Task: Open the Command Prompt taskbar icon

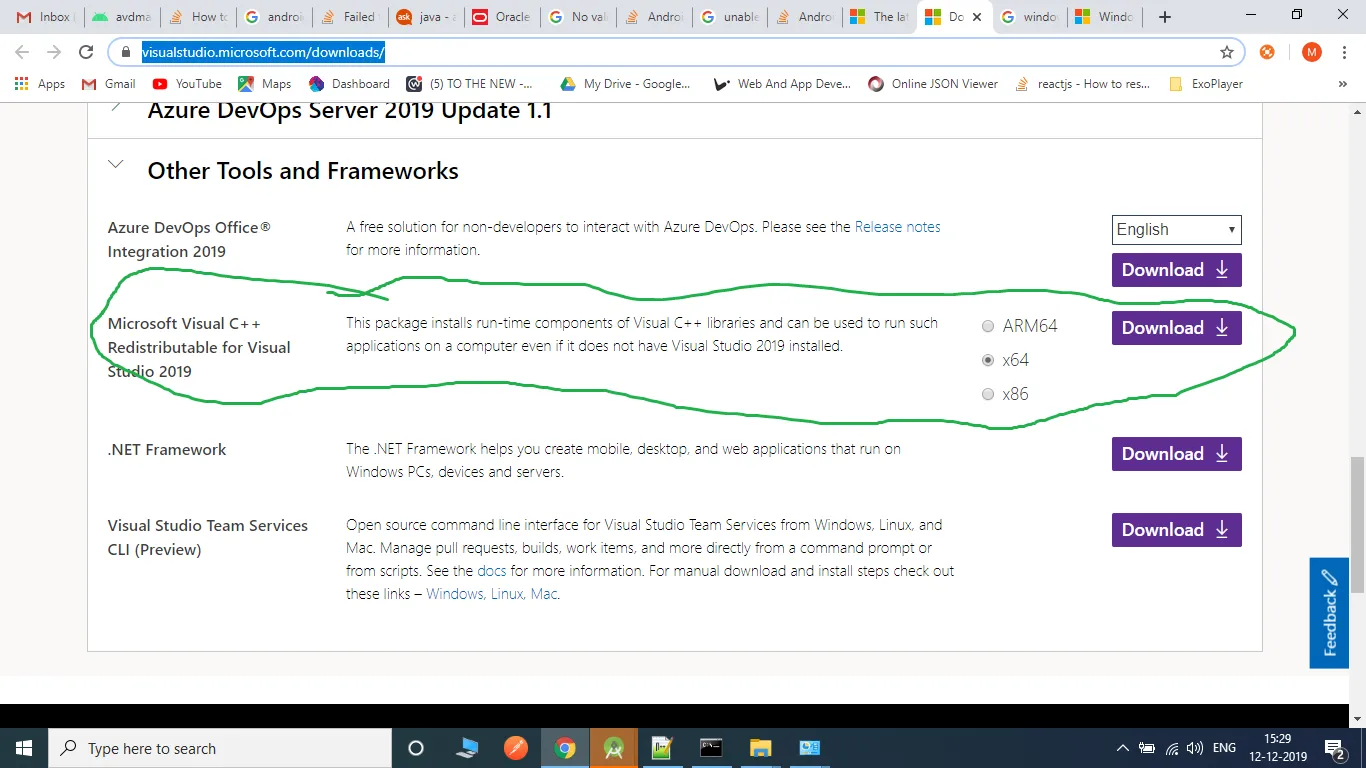Action: point(711,748)
